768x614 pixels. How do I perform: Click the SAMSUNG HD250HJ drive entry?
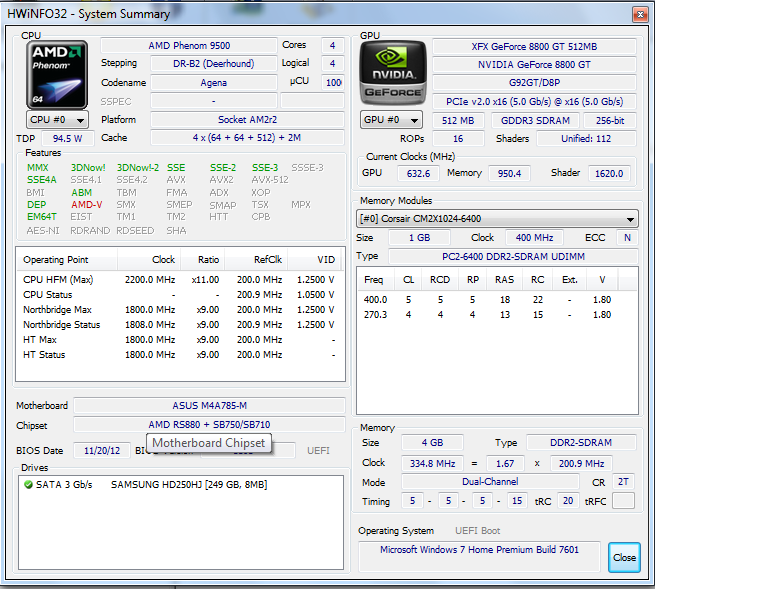[189, 485]
